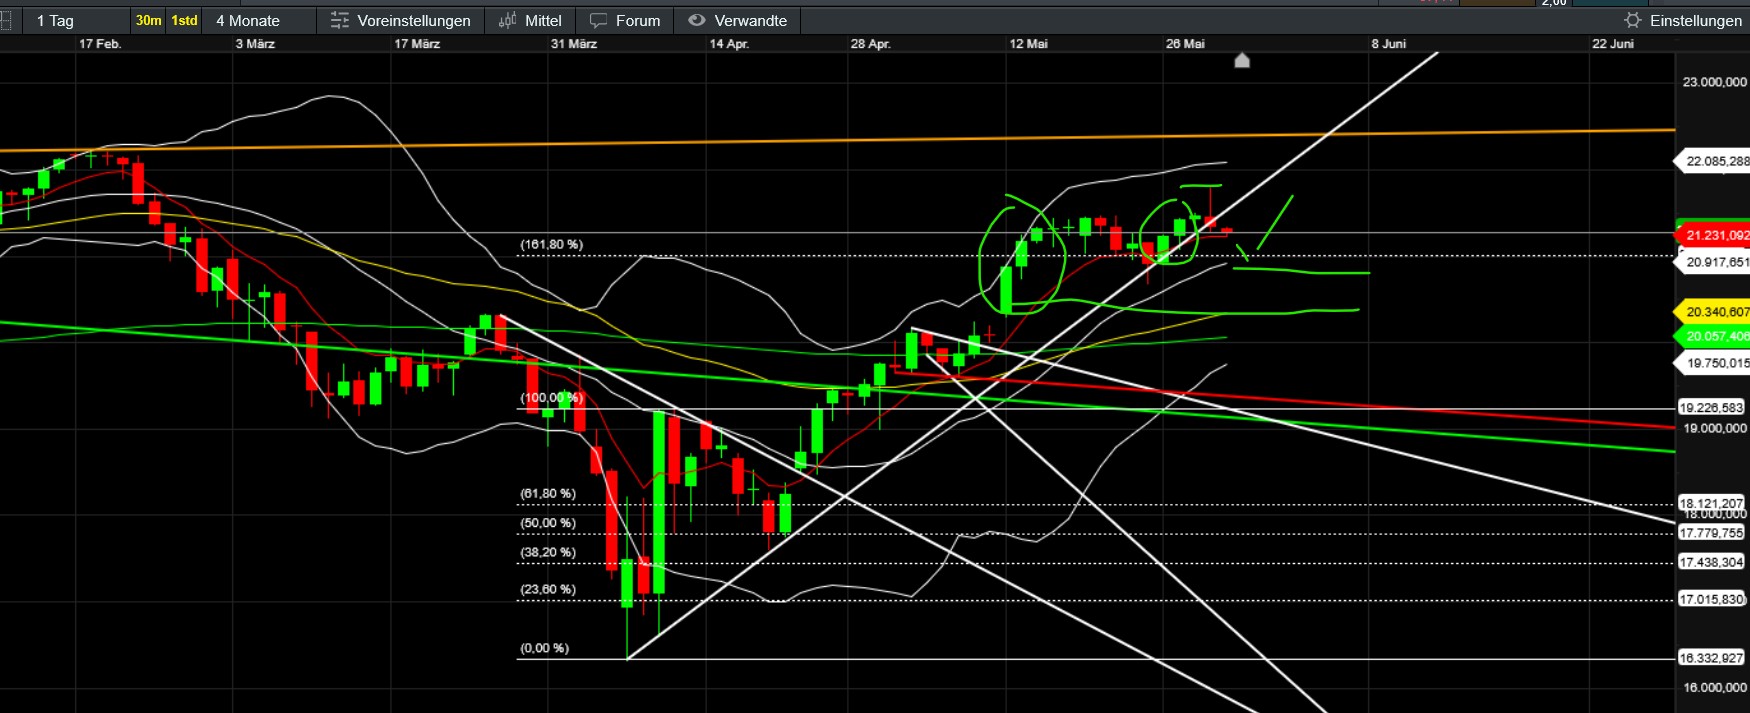
Task: Select the green 20.057,406 price tag
Action: click(1714, 336)
